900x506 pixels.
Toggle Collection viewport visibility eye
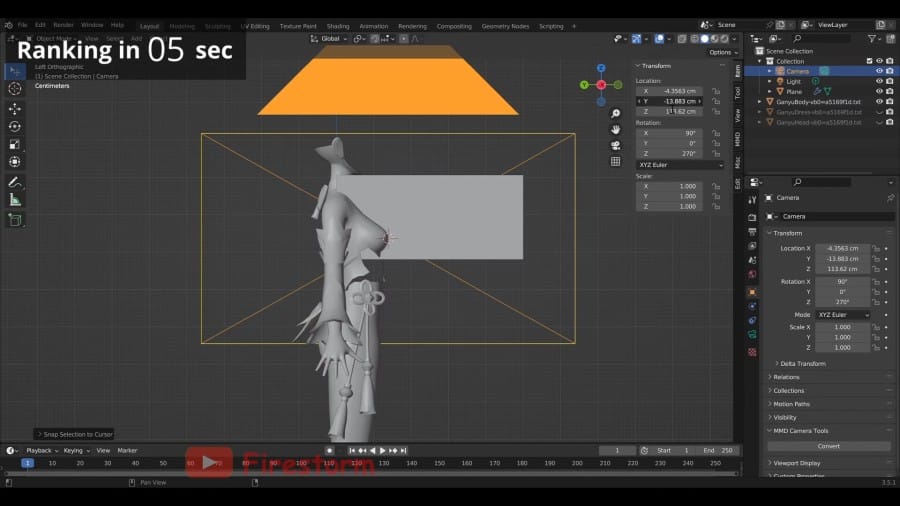click(879, 61)
